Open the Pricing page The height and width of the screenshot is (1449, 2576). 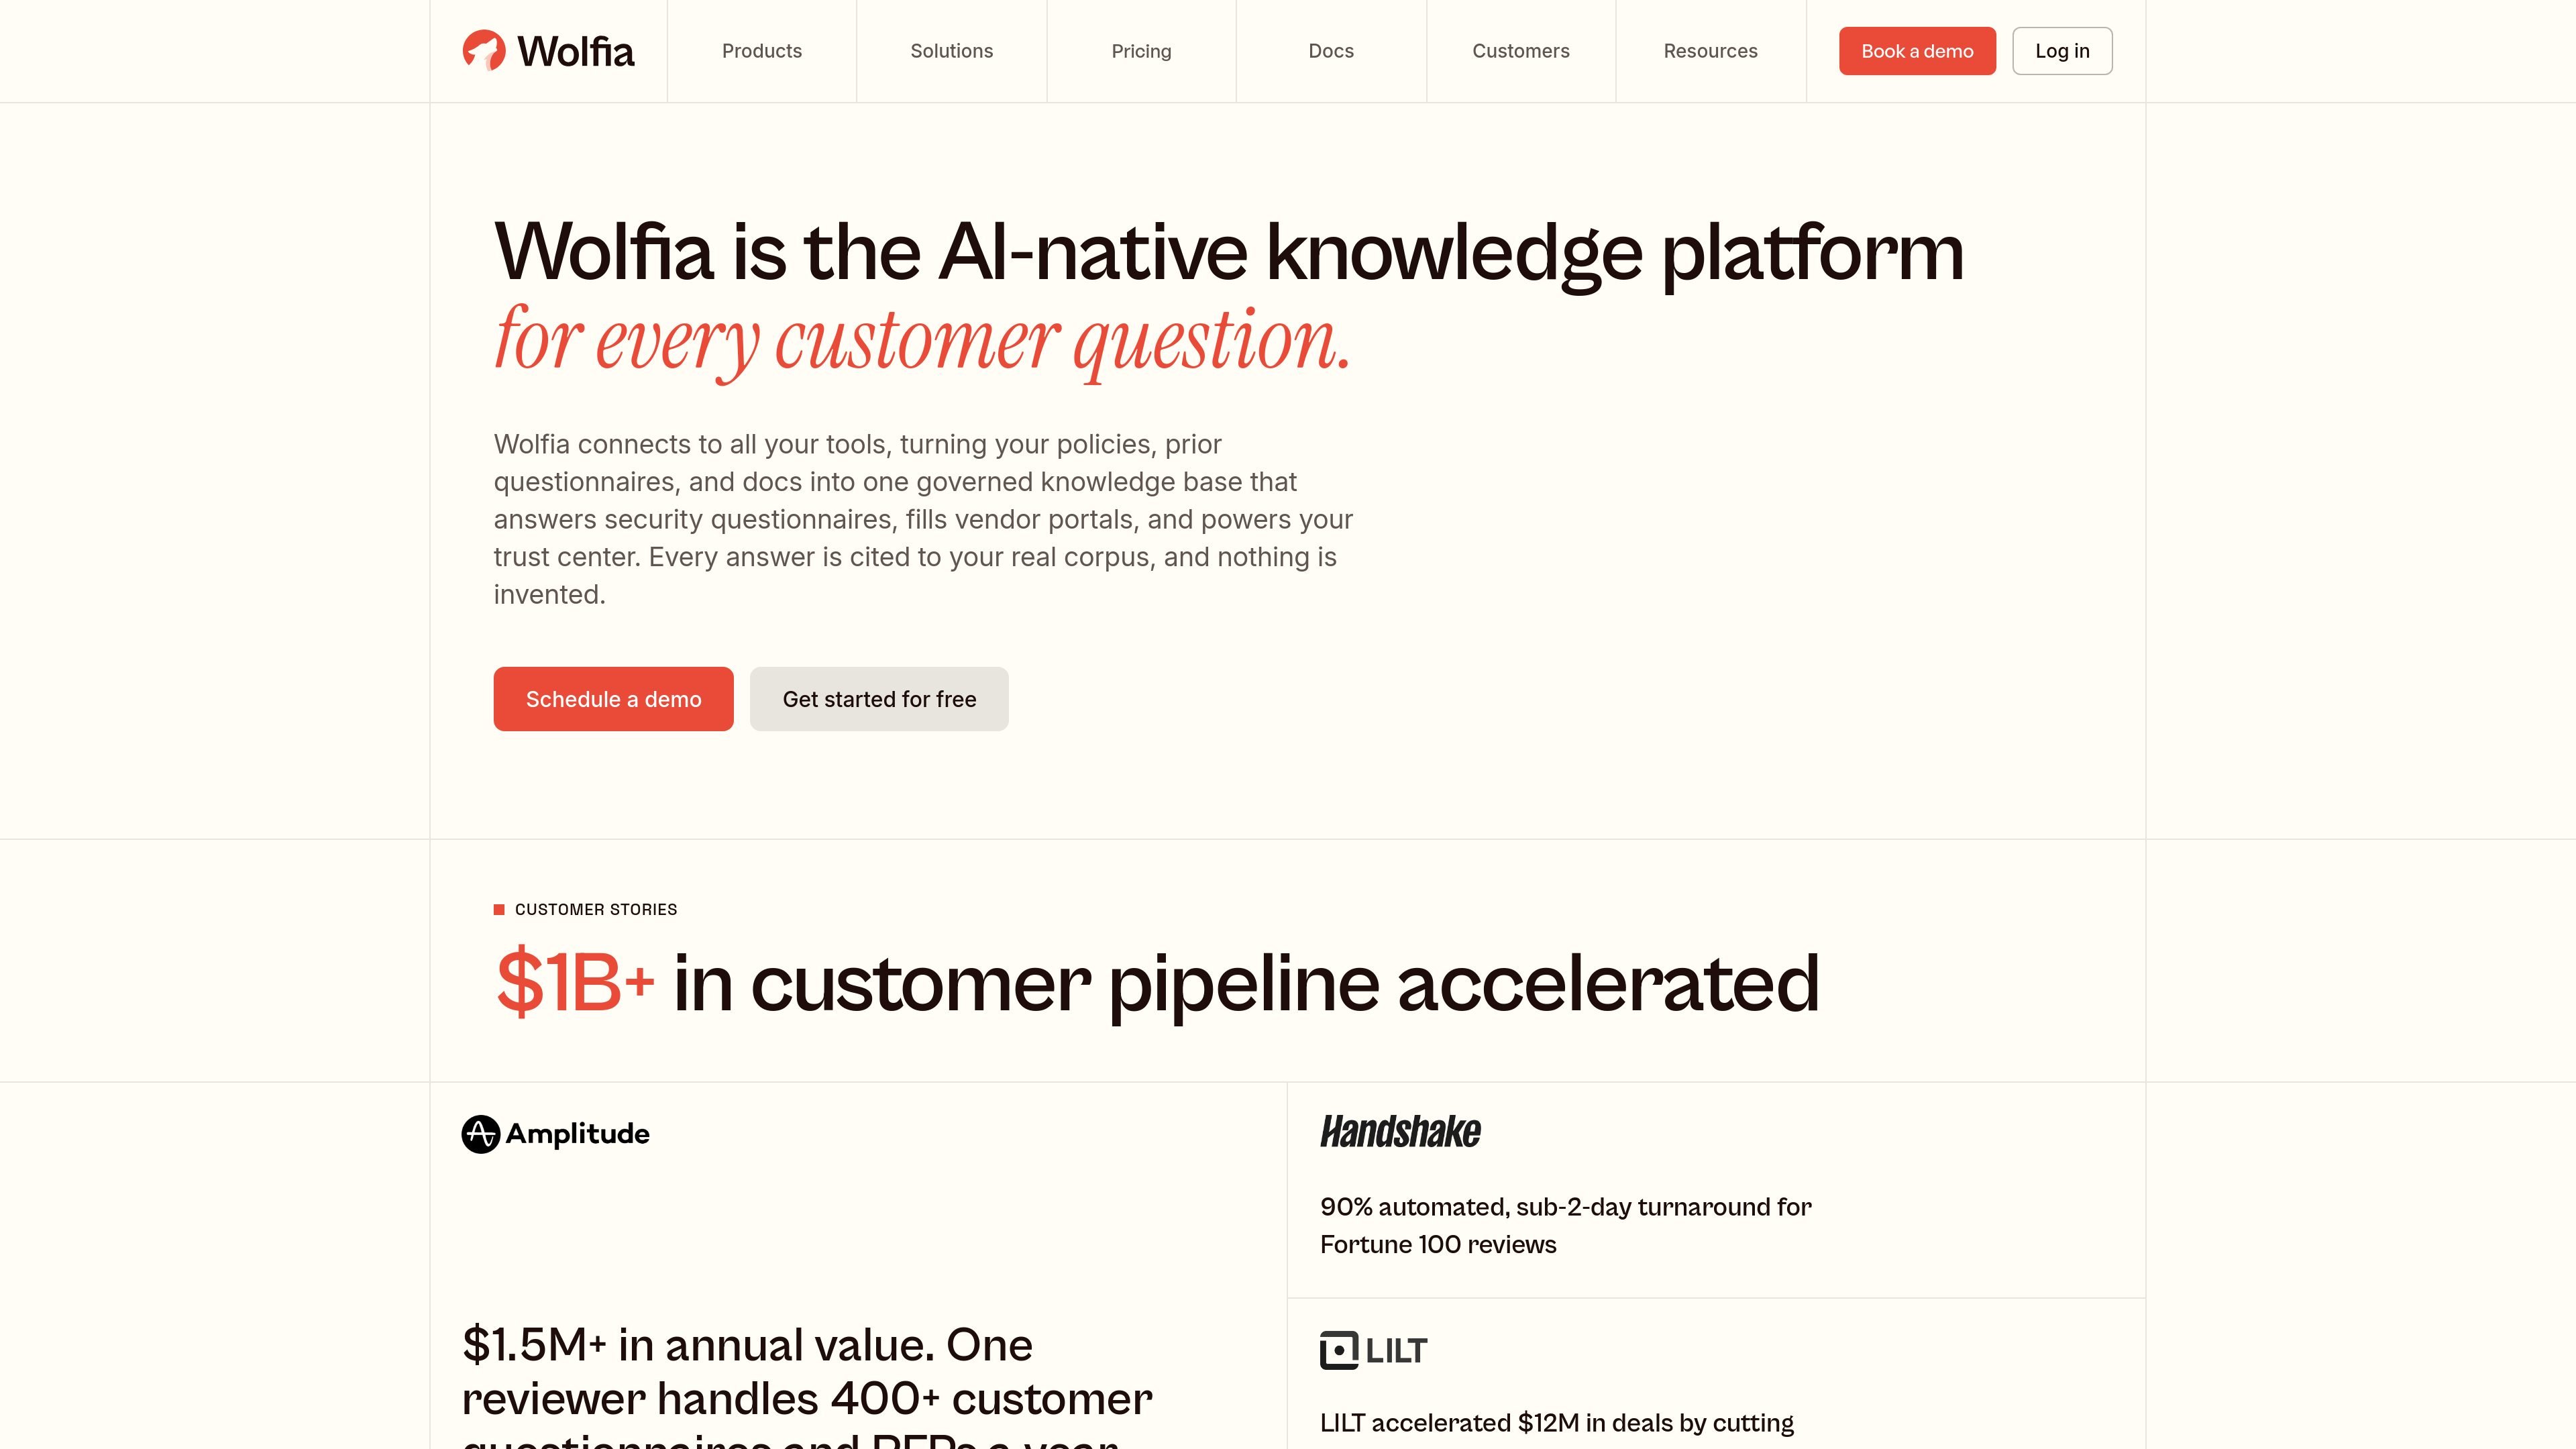1142,51
